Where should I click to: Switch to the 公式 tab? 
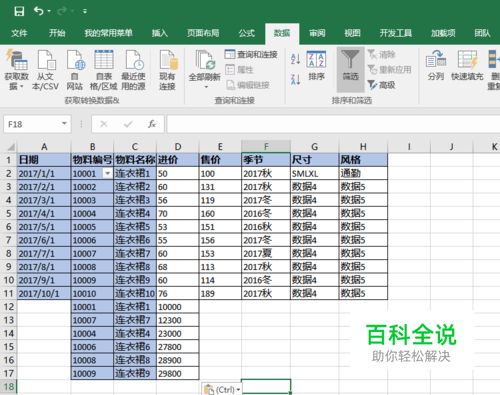tap(247, 33)
